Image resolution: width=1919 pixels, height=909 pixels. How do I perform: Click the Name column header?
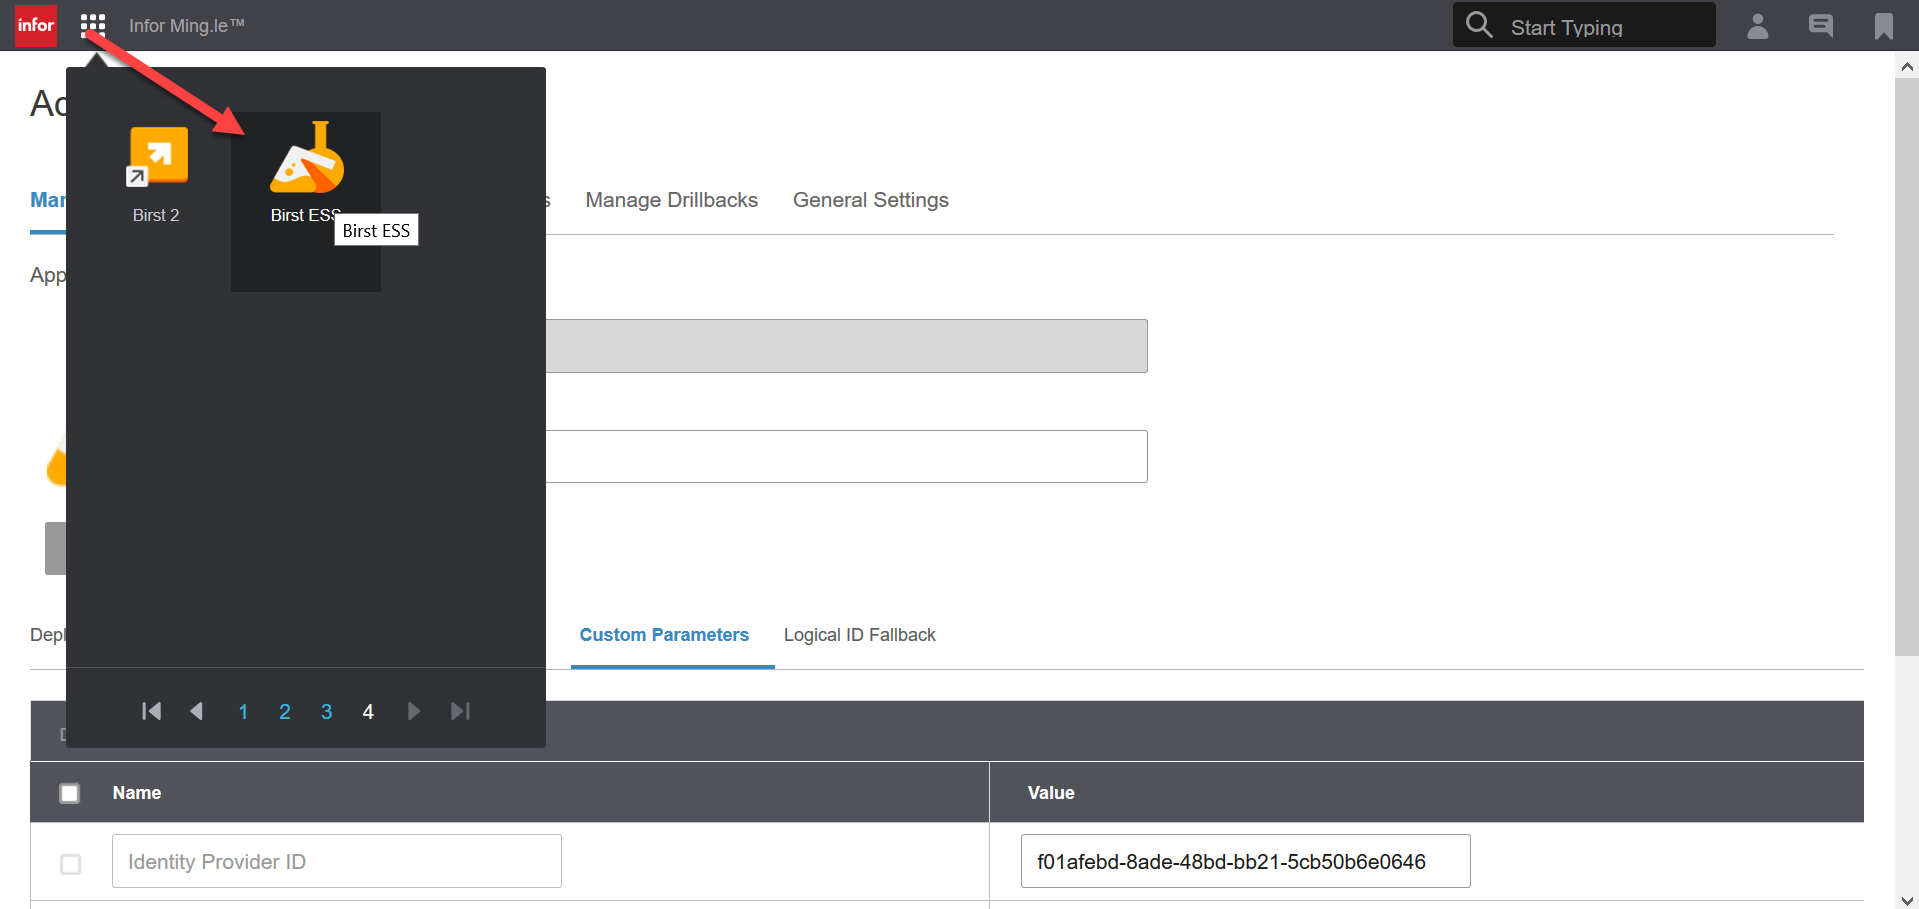point(137,793)
